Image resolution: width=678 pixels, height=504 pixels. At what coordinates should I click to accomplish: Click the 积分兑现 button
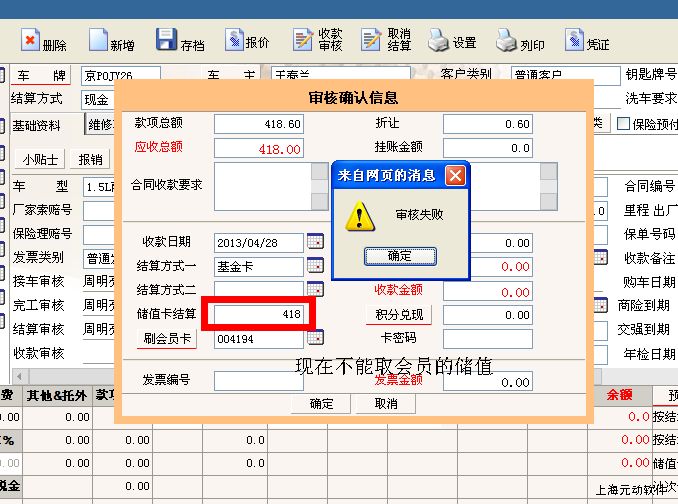coord(399,315)
